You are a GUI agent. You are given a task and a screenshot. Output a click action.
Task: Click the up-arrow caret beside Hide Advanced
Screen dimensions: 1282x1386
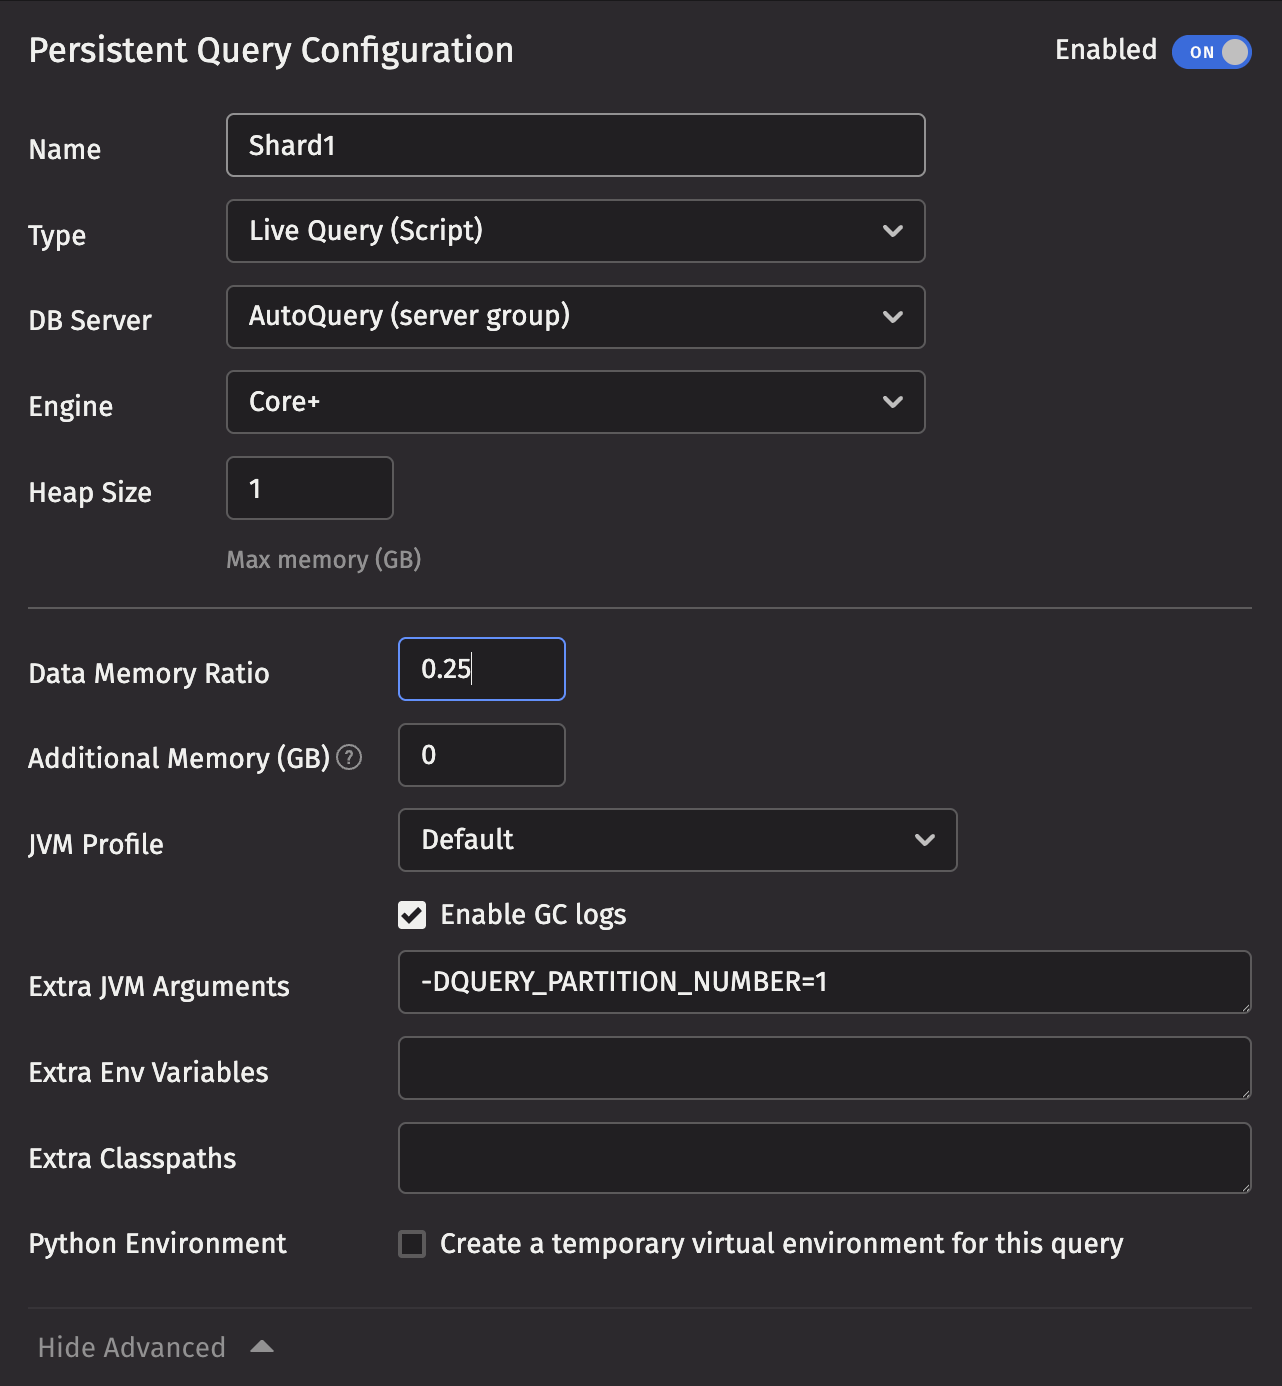coord(262,1347)
